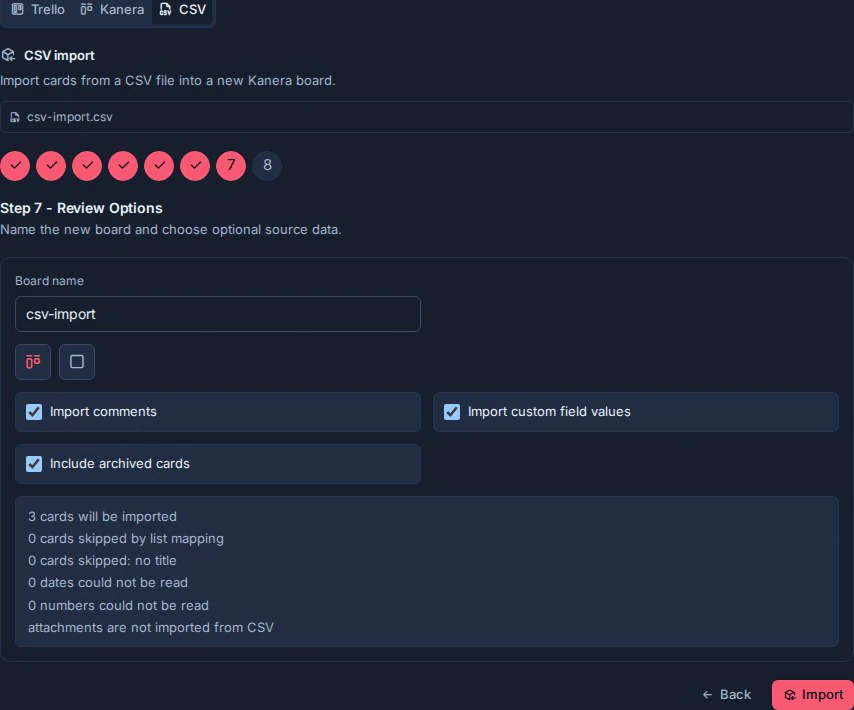Screen dimensions: 854x710
Task: Click '3 cards will be imported' text
Action: (x=102, y=517)
